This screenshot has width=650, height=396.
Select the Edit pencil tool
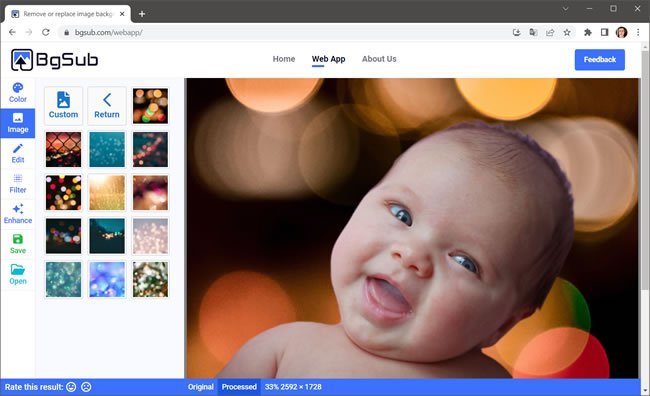click(18, 153)
